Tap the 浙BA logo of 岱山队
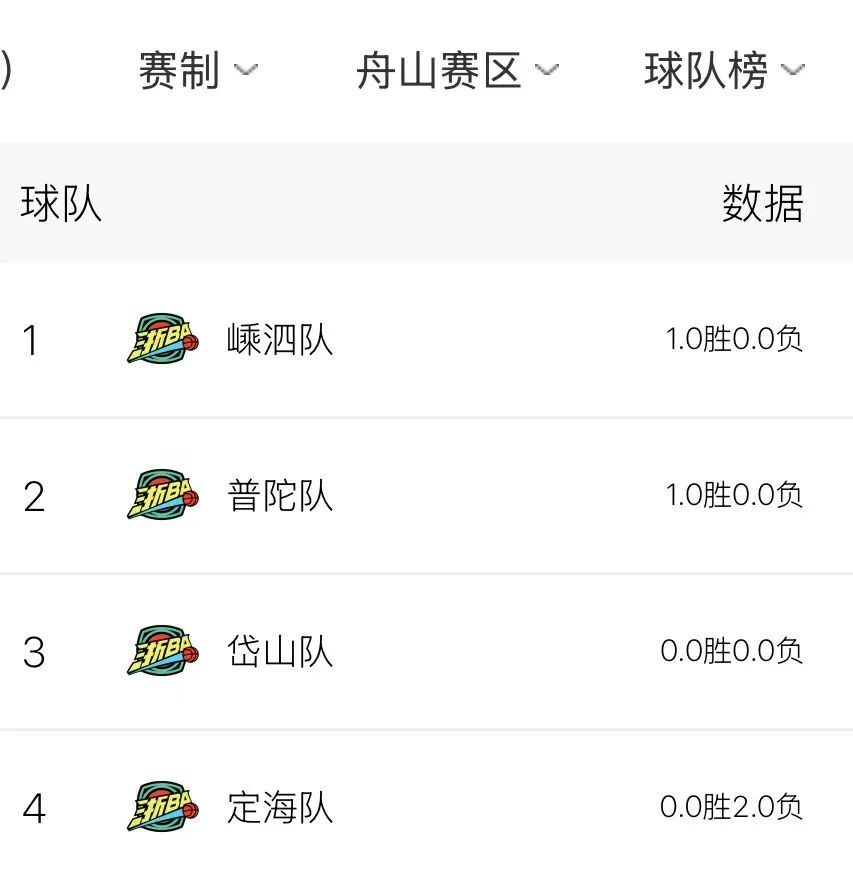 (x=163, y=650)
